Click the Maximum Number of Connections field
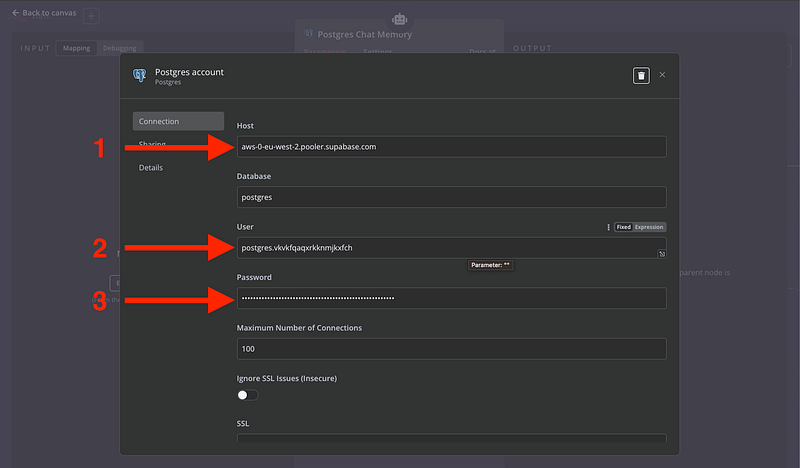 click(x=451, y=349)
